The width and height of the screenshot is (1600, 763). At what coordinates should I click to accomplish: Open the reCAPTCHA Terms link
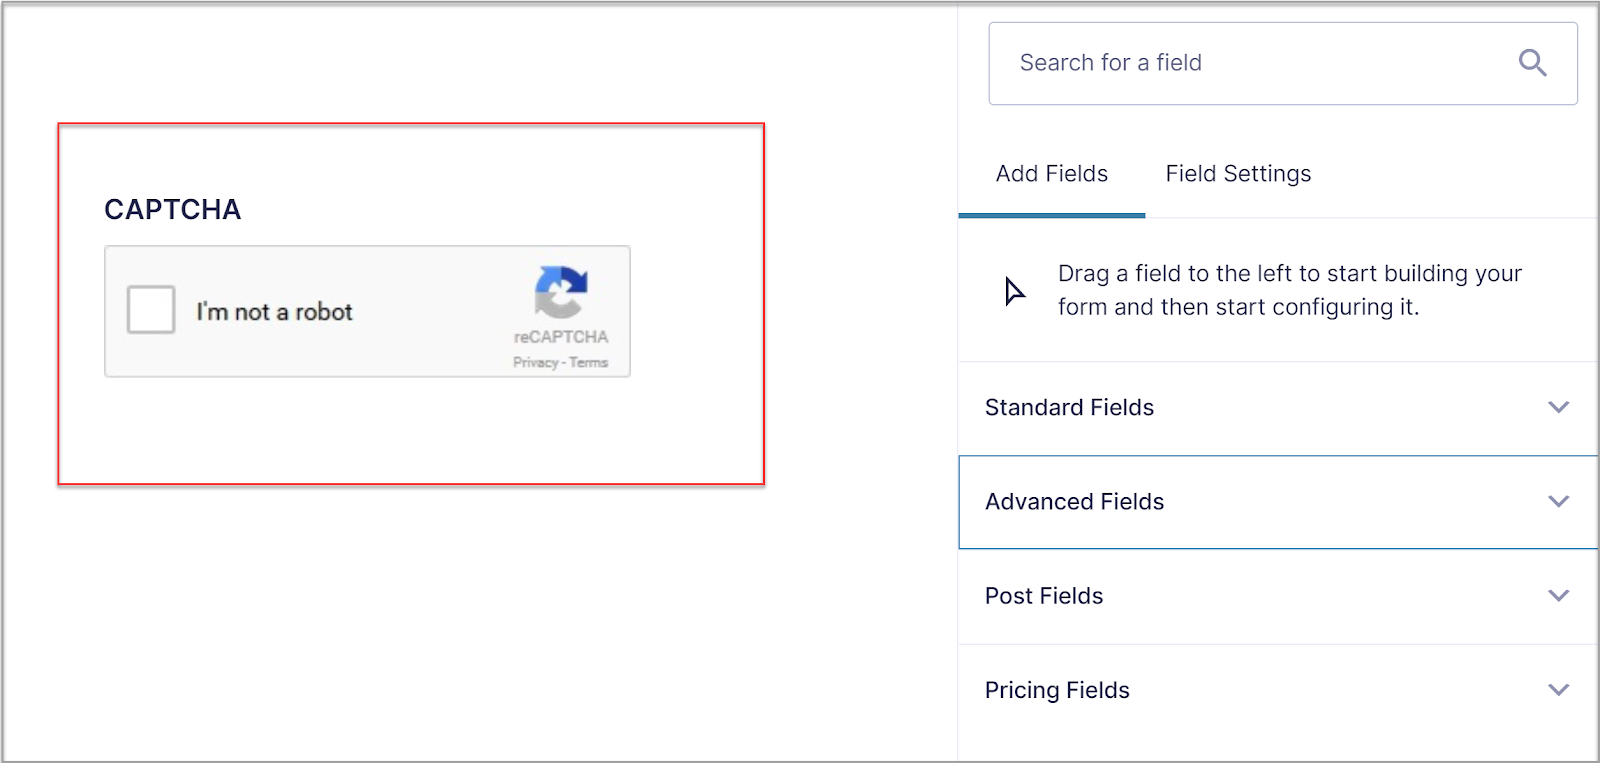pos(589,363)
